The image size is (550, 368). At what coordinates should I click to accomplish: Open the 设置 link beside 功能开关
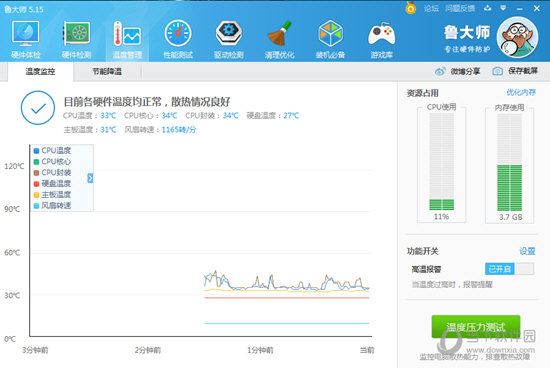click(527, 251)
